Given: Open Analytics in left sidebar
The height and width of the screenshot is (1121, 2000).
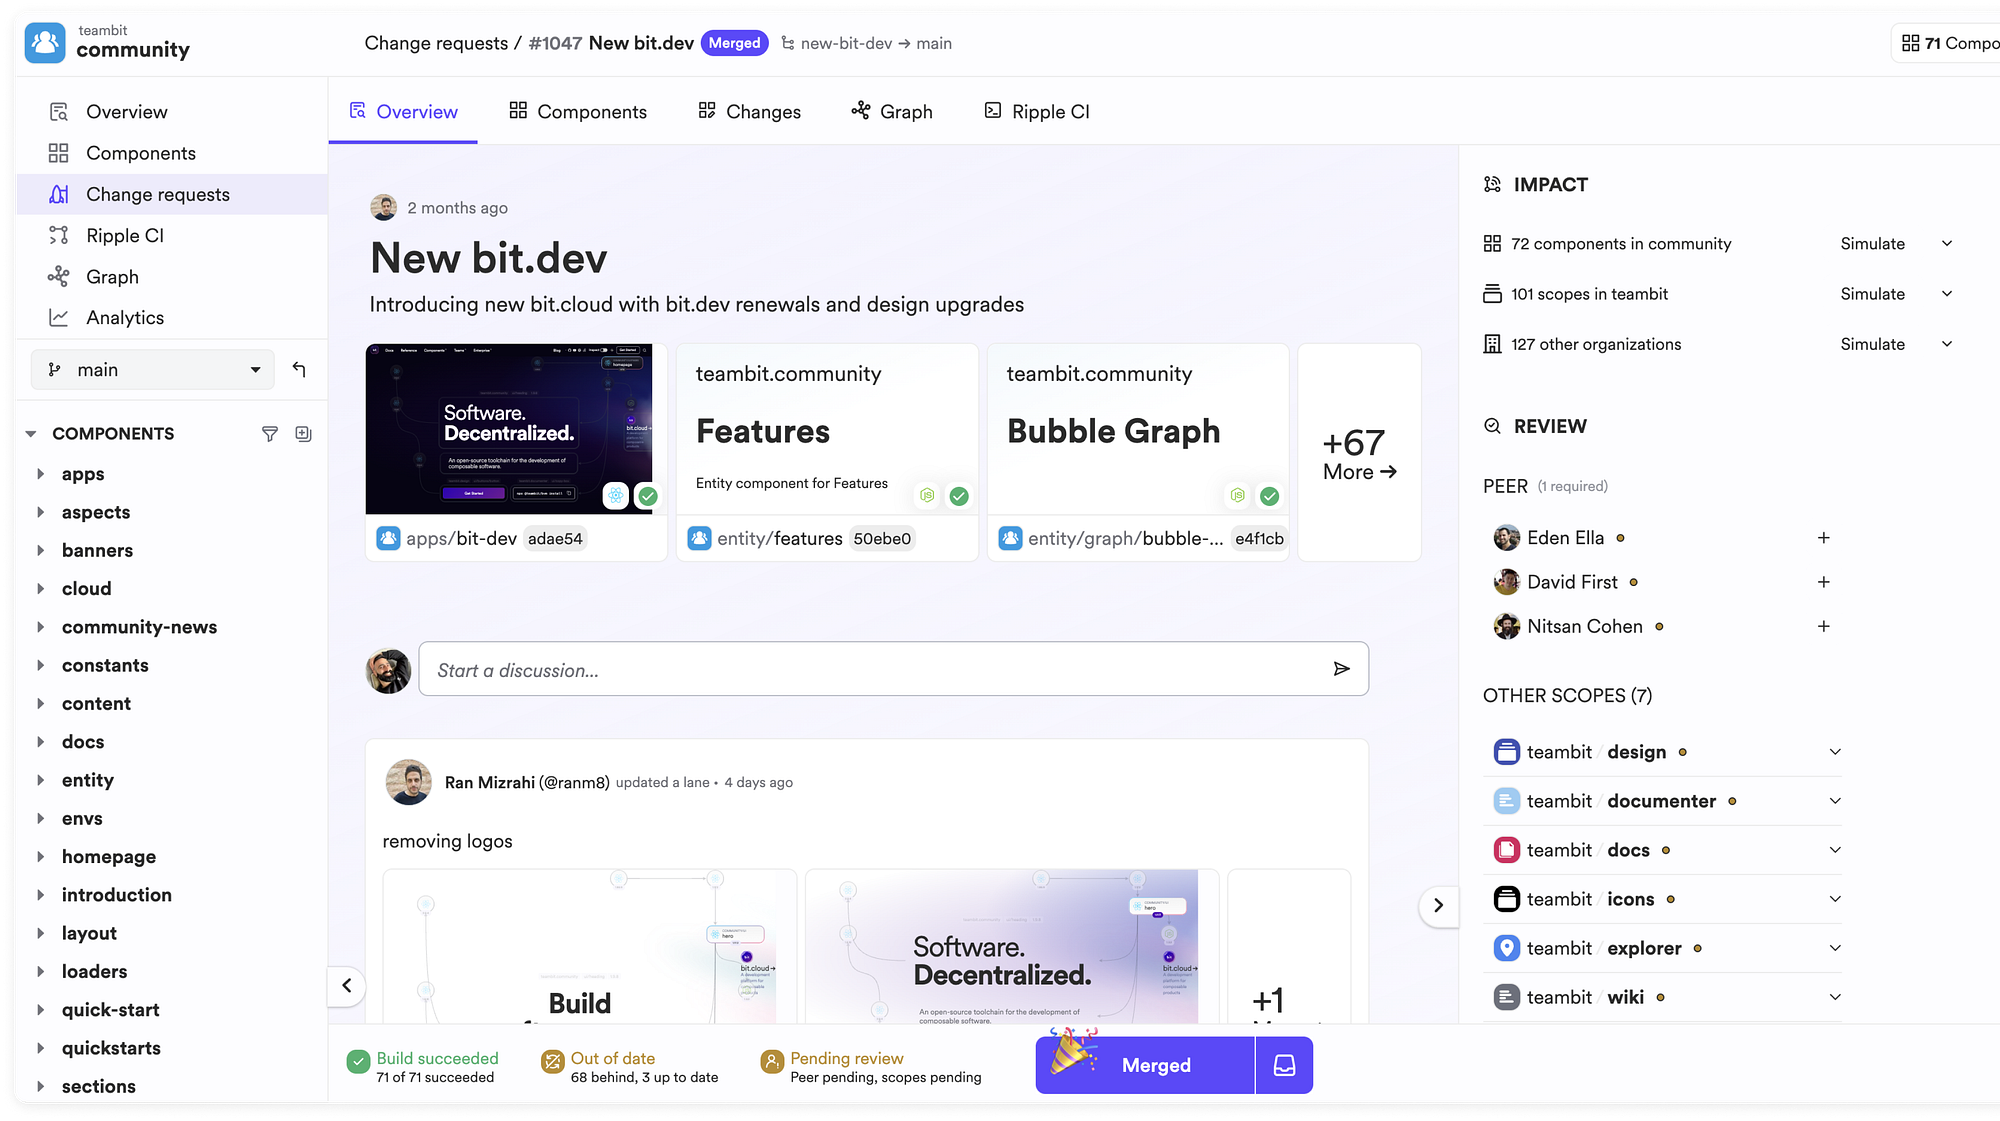Looking at the screenshot, I should tap(125, 318).
